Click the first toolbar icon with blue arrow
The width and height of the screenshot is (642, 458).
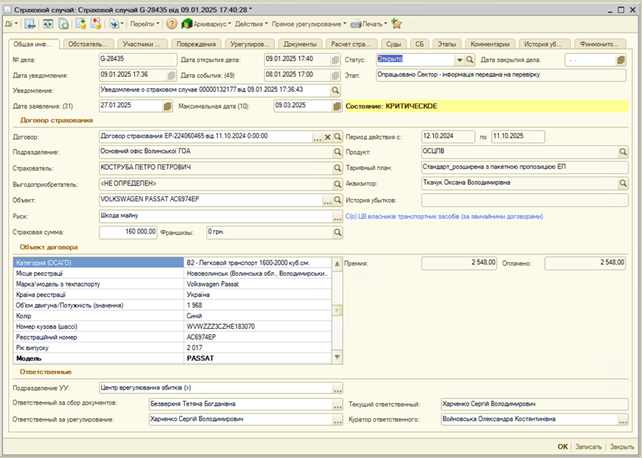(29, 24)
